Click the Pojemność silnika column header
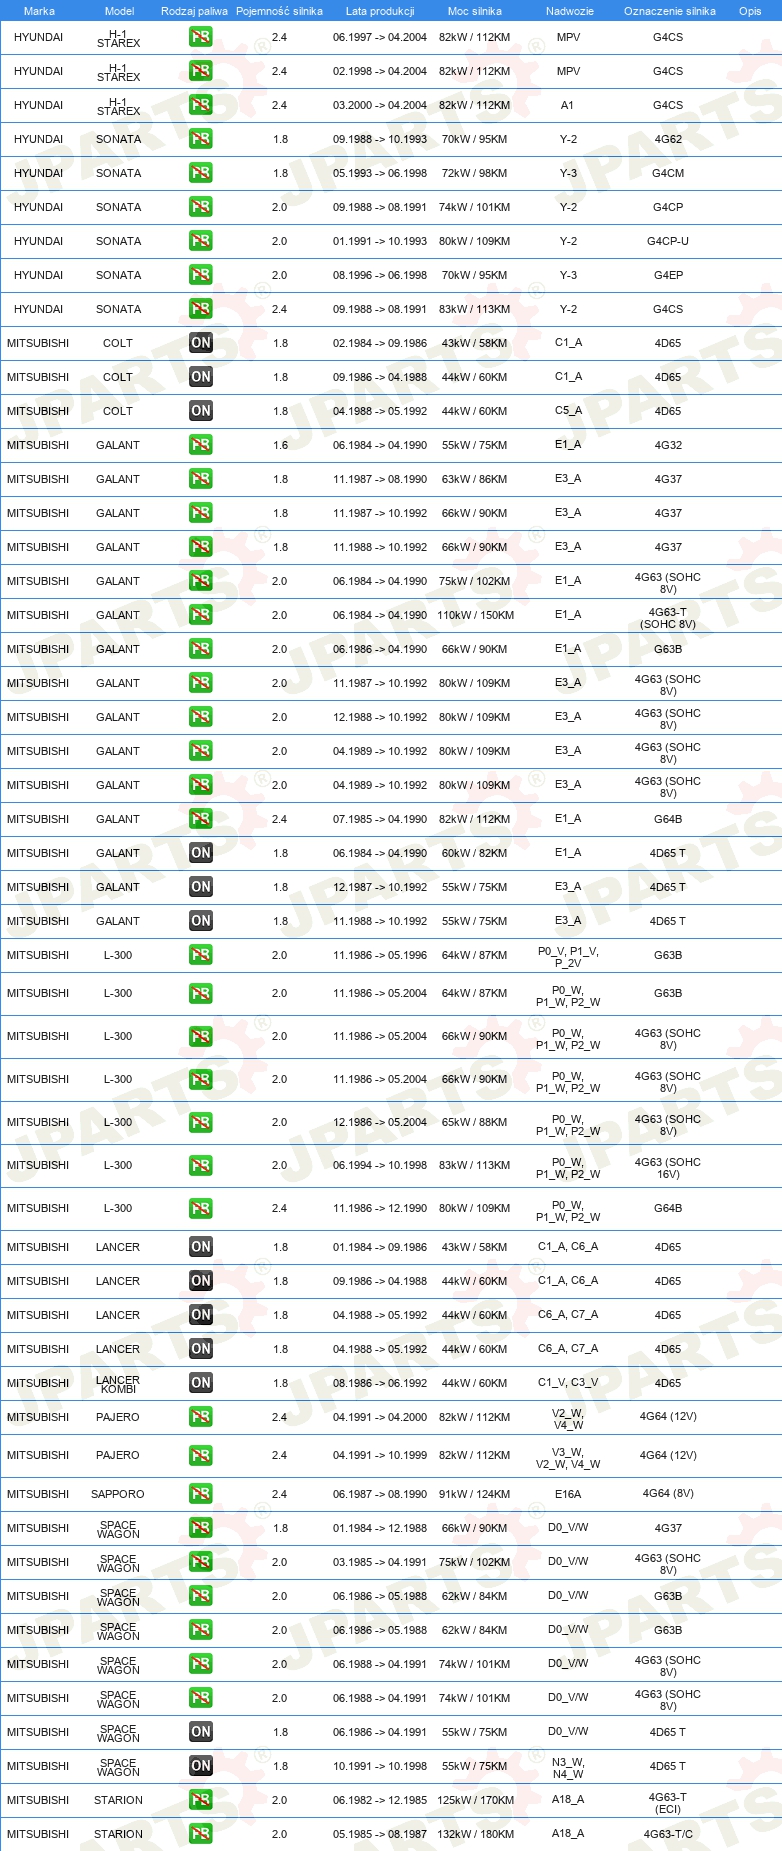 (x=279, y=11)
